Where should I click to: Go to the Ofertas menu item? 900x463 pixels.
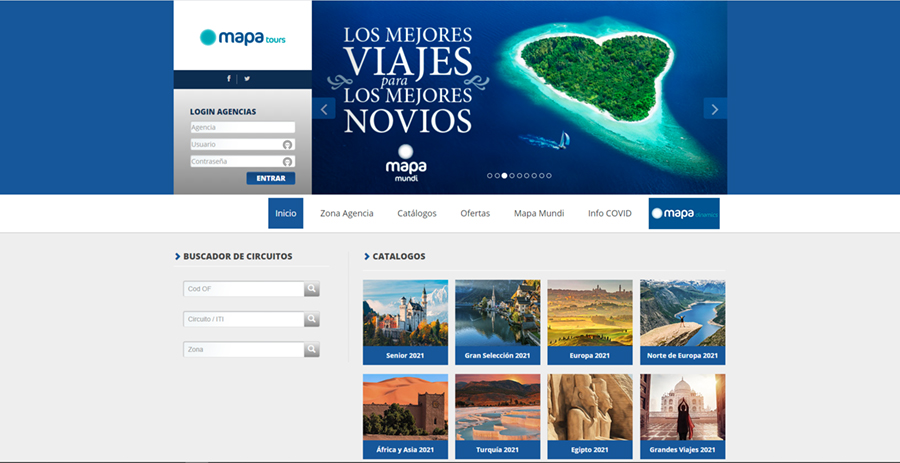[x=475, y=213]
